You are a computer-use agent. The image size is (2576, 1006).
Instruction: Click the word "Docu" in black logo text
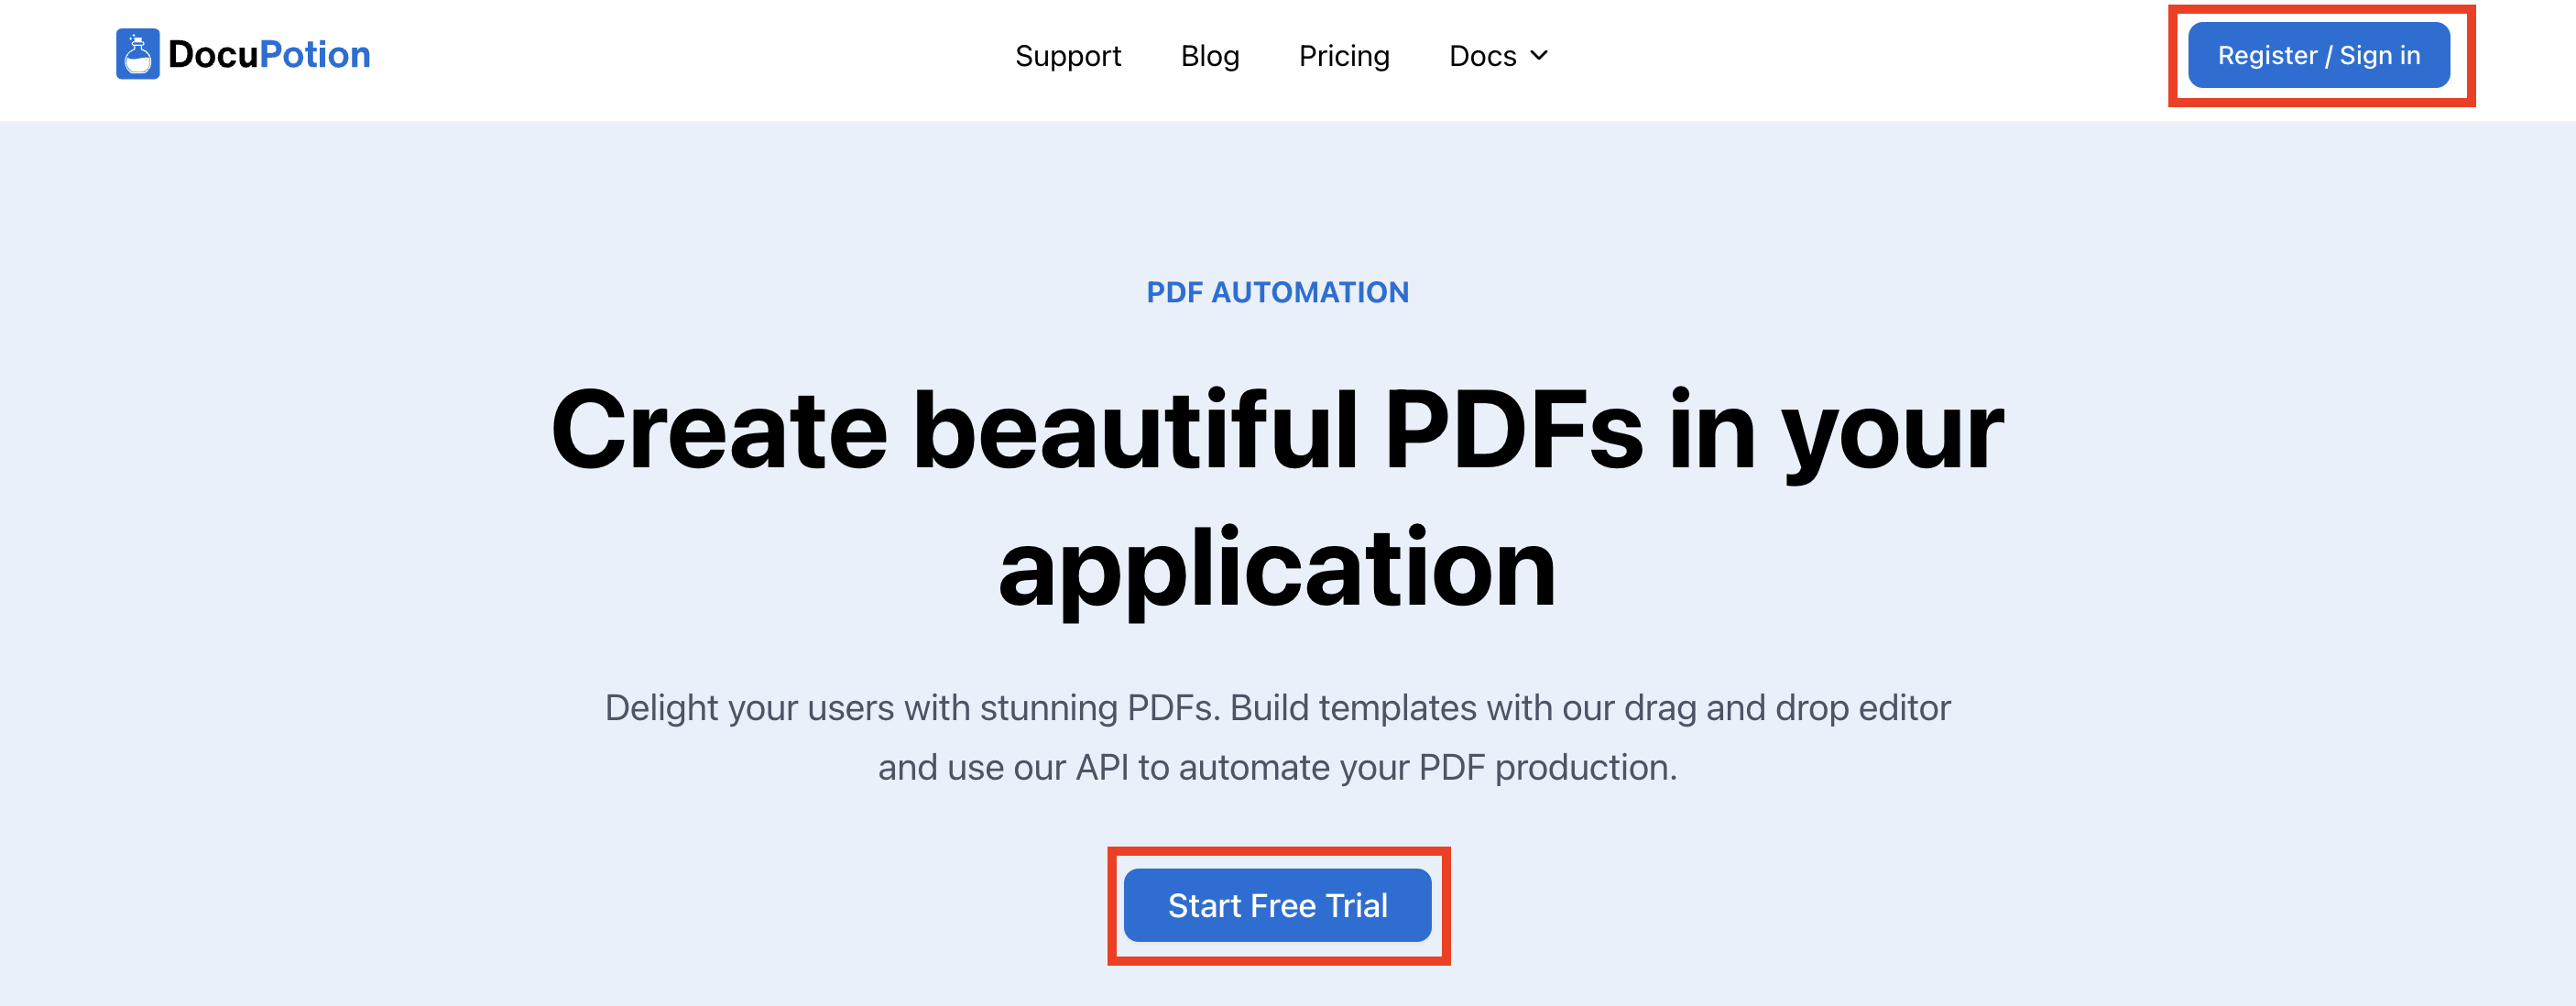[x=213, y=54]
